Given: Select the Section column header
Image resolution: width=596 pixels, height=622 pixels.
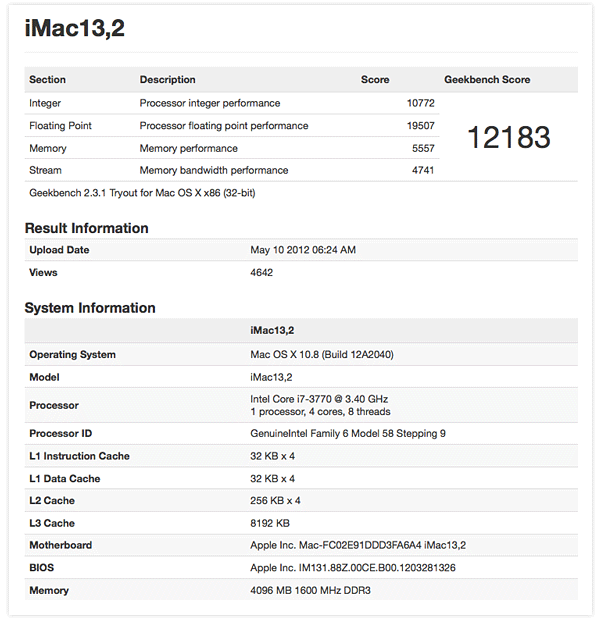Looking at the screenshot, I should coord(47,79).
